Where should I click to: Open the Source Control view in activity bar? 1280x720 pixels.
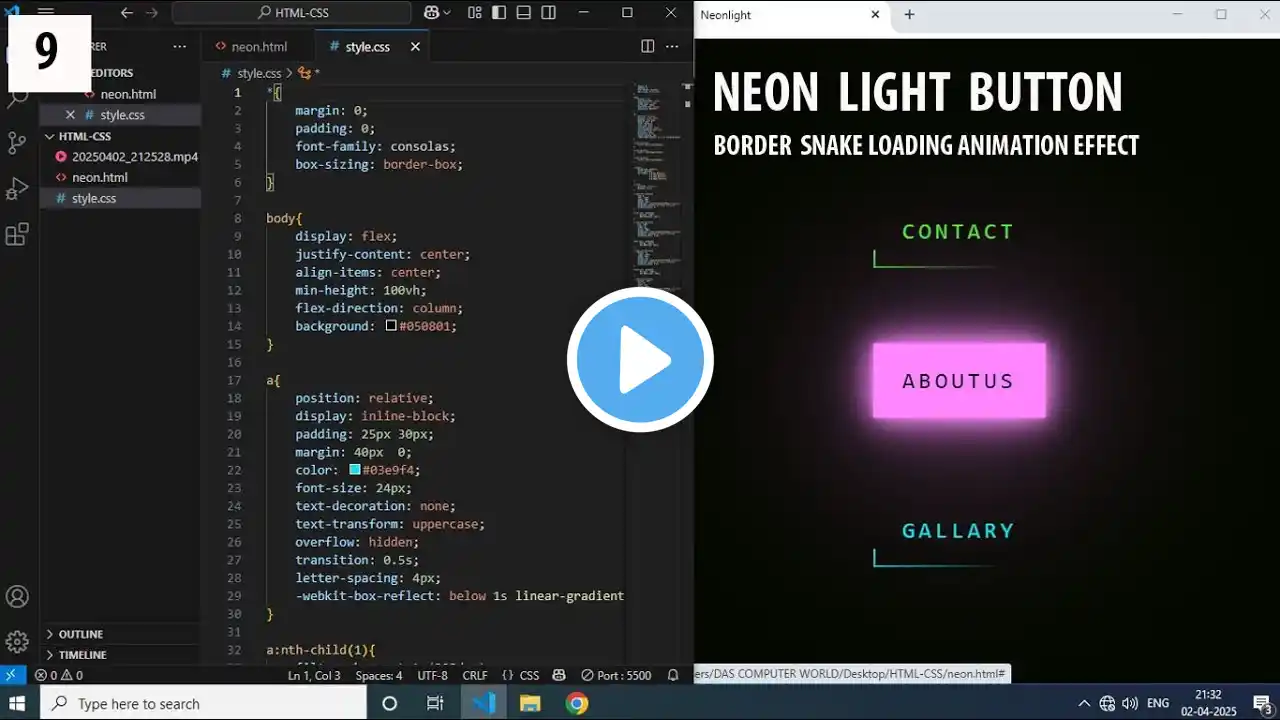coord(17,142)
